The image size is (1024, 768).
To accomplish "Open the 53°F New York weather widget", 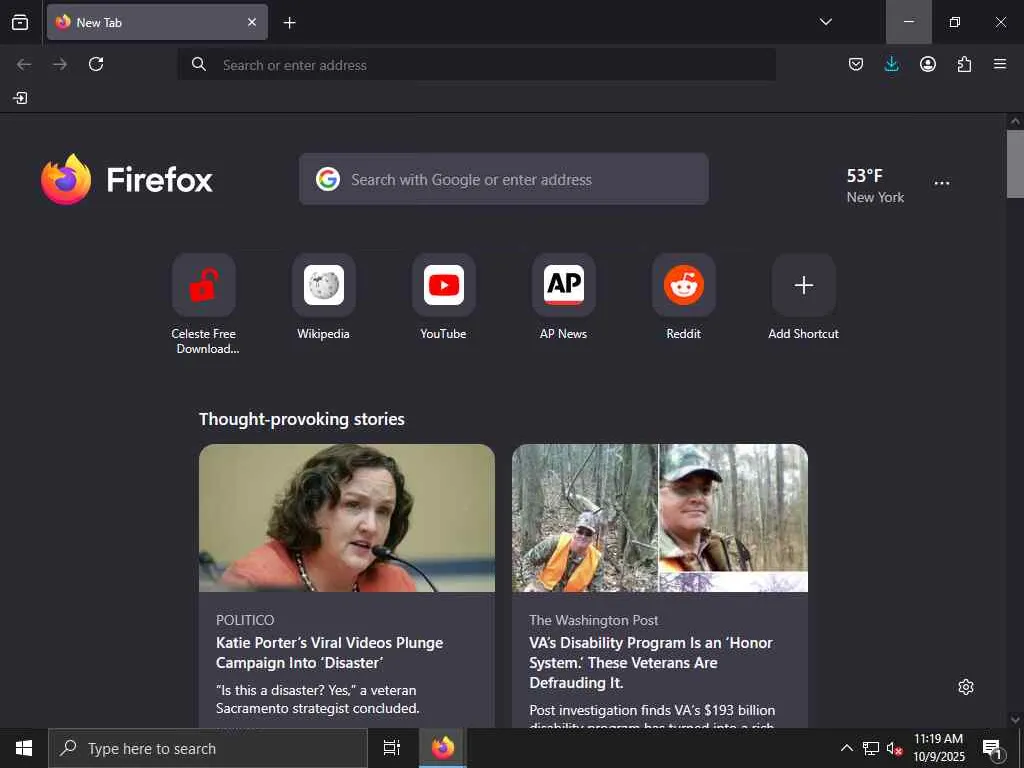I will click(x=875, y=185).
